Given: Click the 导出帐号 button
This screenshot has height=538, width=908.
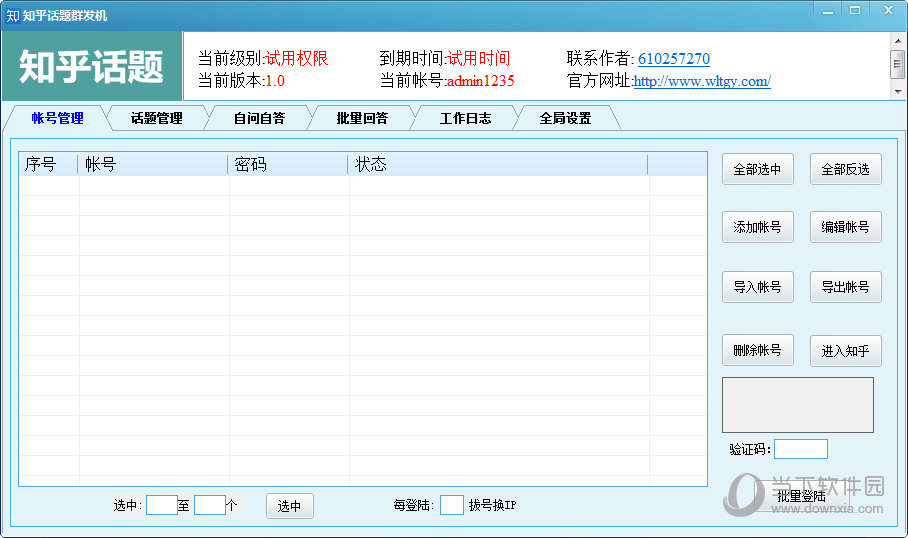Looking at the screenshot, I should (x=845, y=287).
